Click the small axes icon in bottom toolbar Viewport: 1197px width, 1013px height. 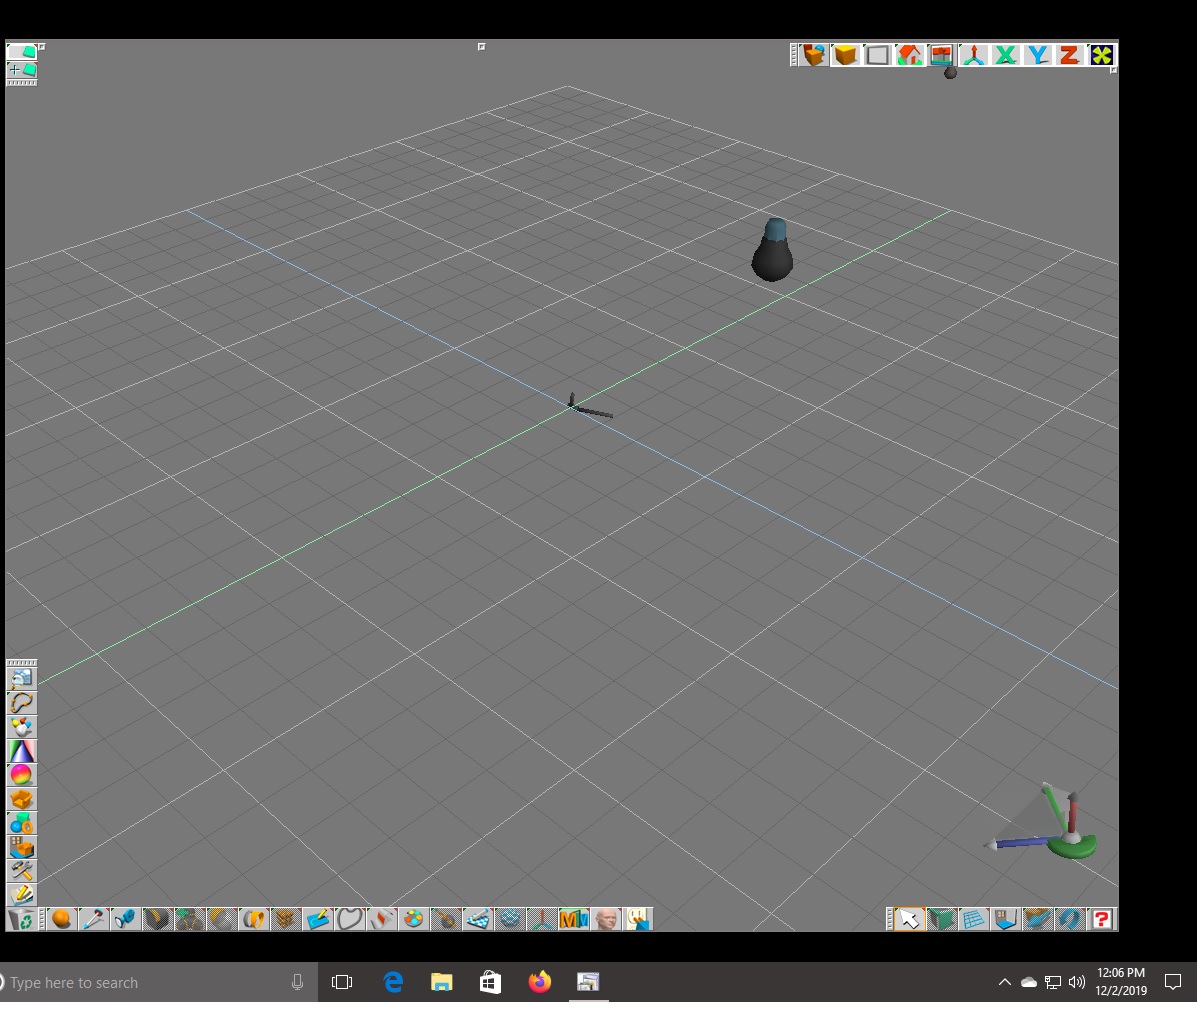(542, 919)
